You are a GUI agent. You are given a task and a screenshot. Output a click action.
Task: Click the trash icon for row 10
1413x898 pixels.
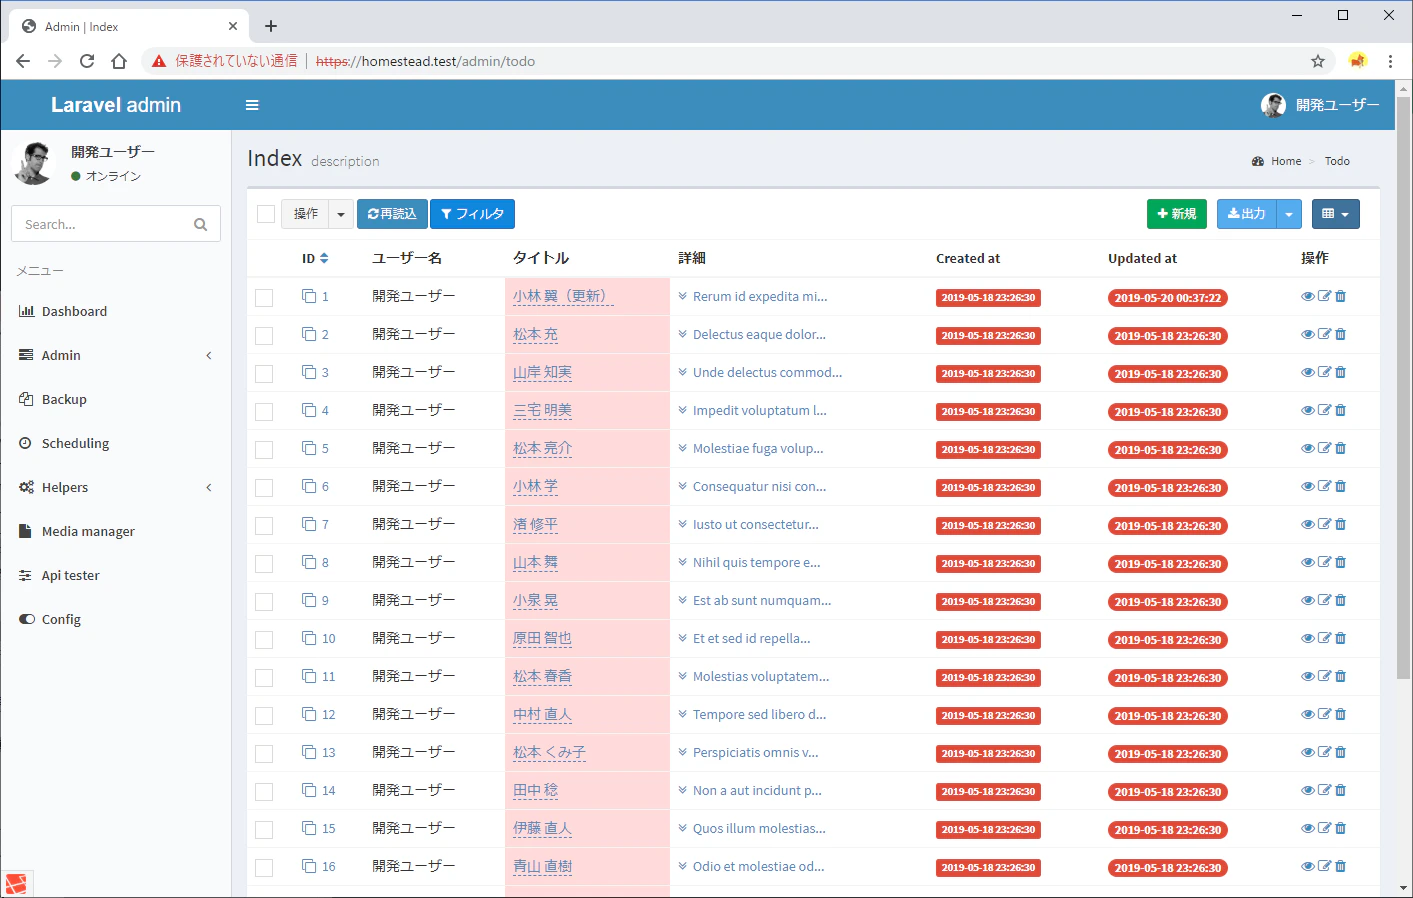click(x=1341, y=638)
